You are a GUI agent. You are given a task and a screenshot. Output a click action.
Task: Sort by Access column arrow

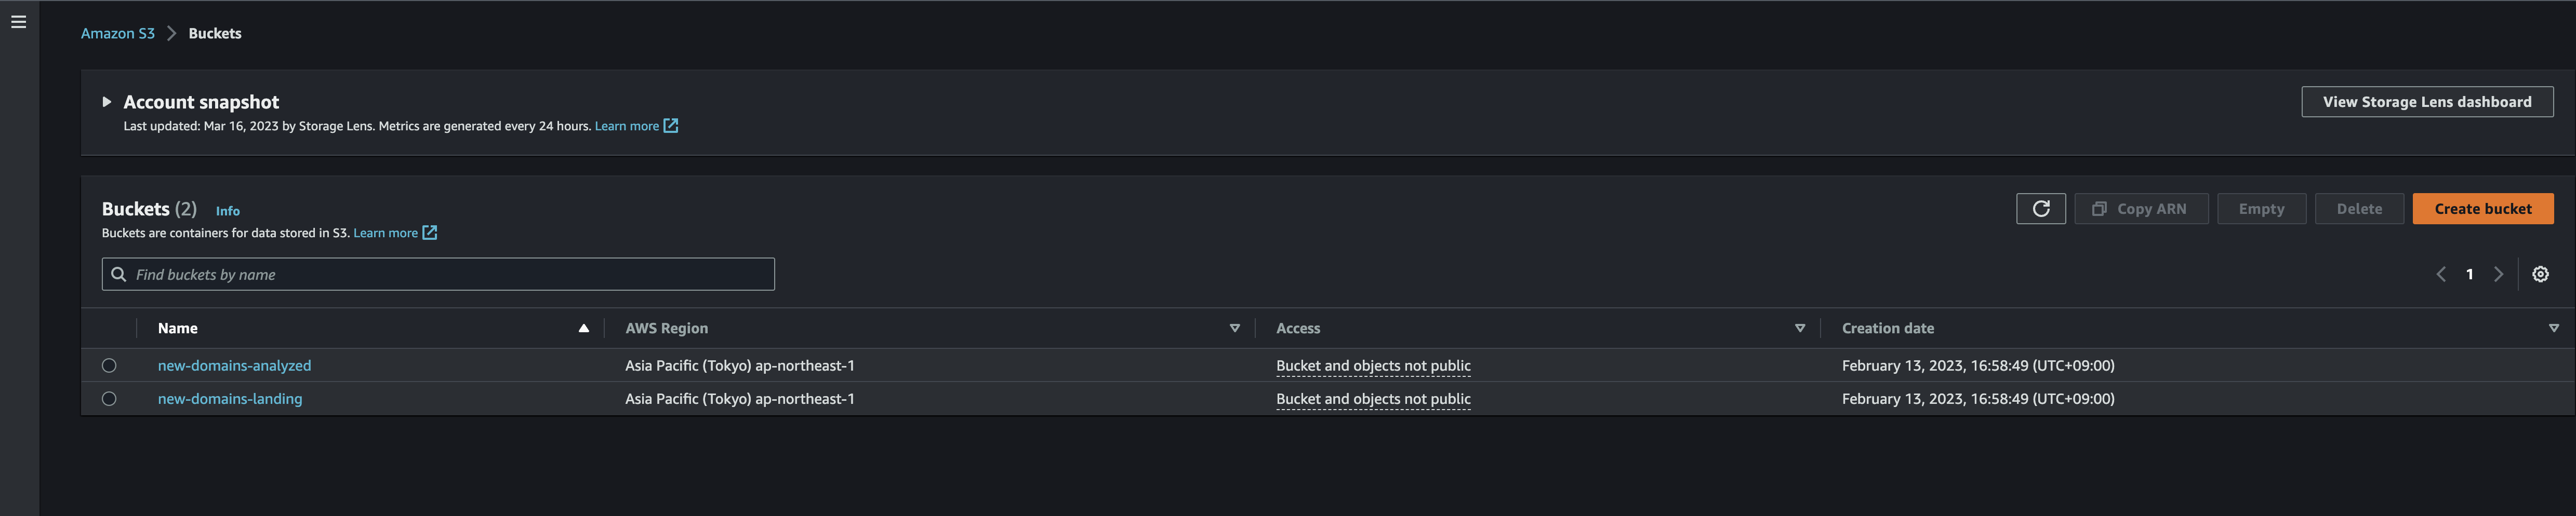point(1800,328)
